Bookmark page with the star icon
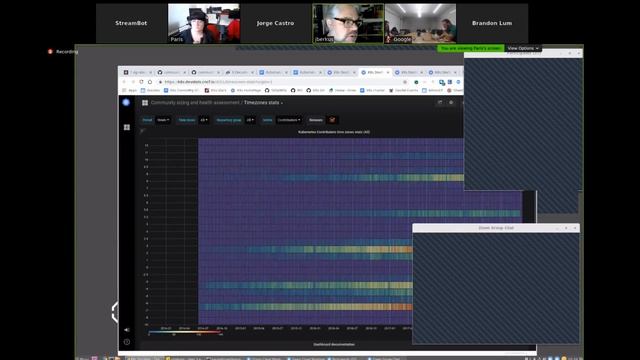The height and width of the screenshot is (360, 640). (405, 82)
